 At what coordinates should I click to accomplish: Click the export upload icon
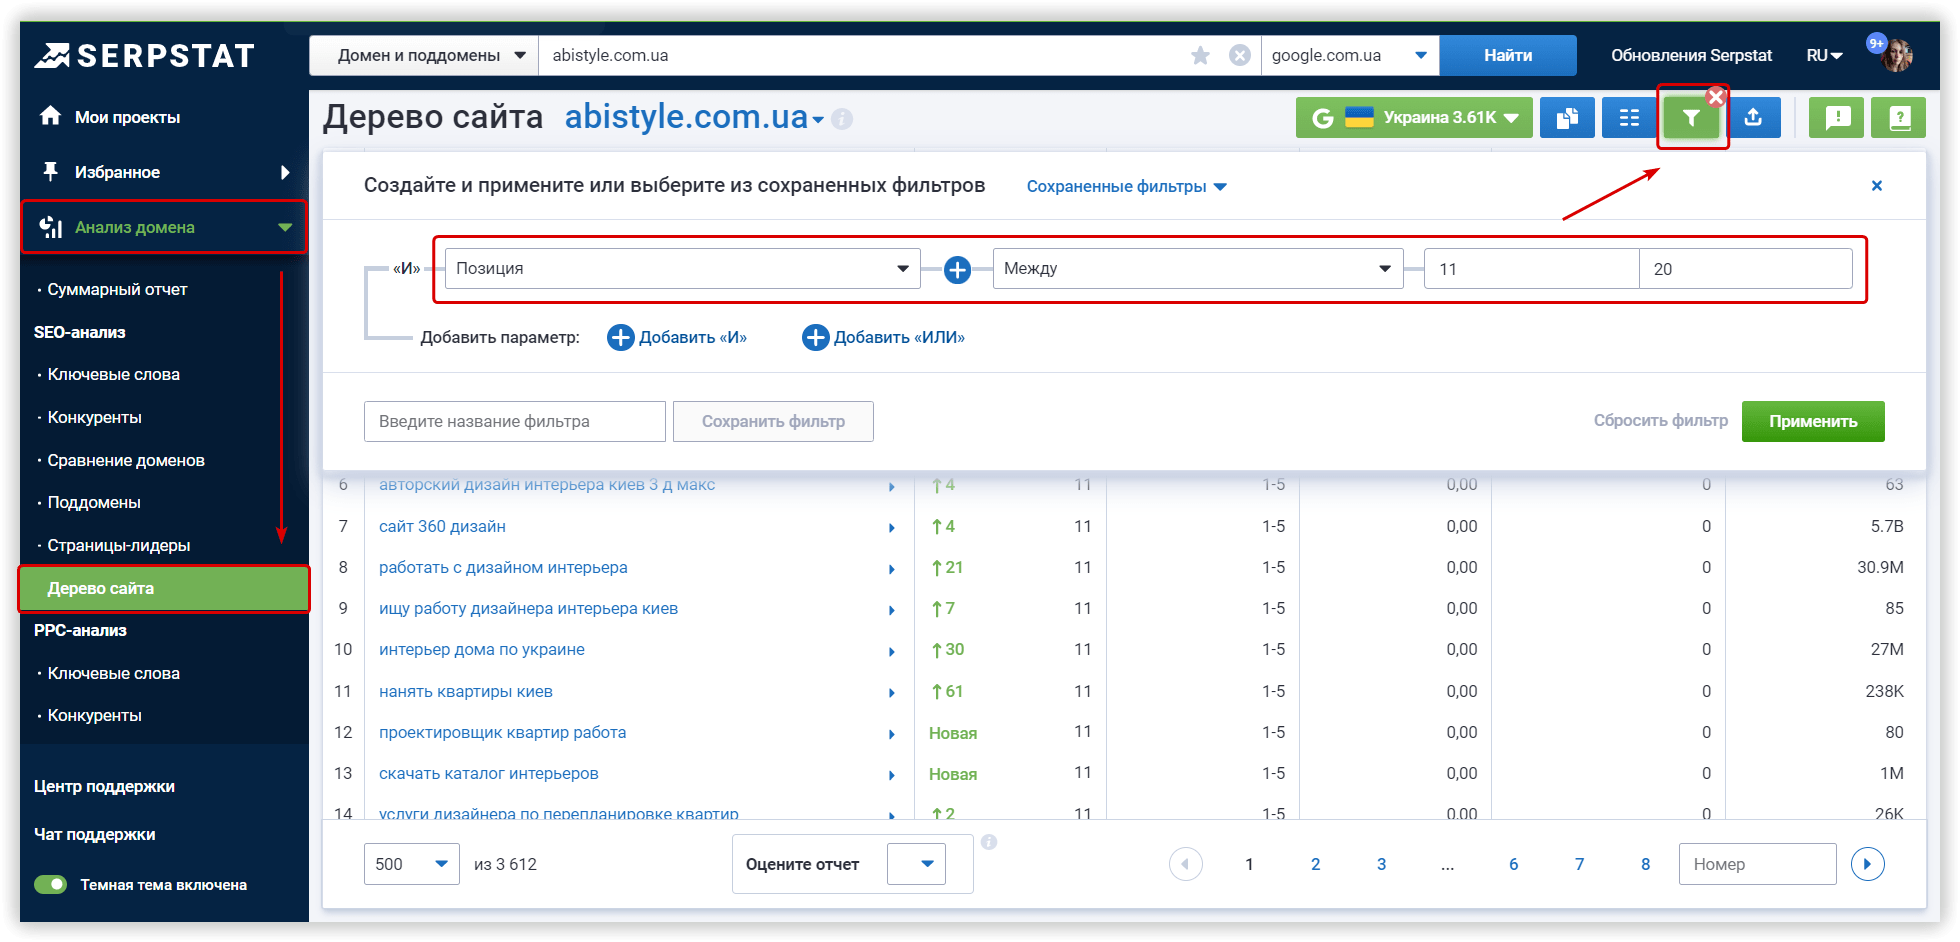pos(1753,118)
